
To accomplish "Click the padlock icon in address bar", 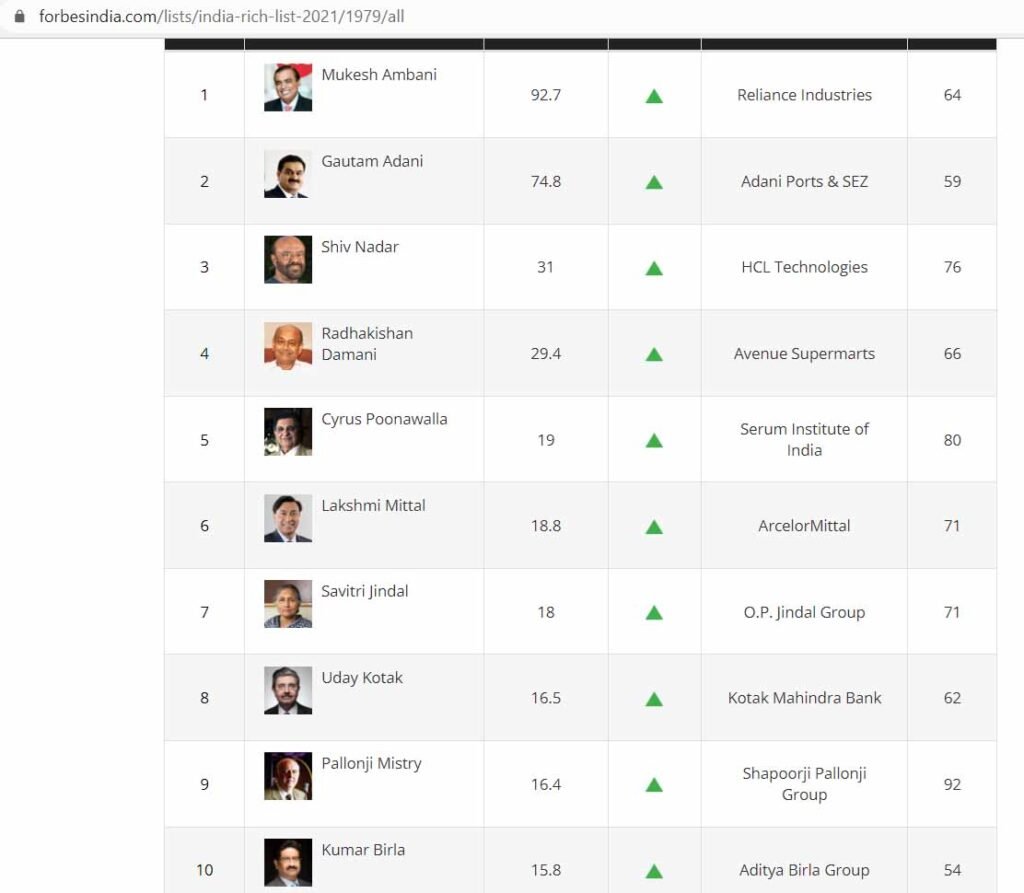I will [20, 16].
